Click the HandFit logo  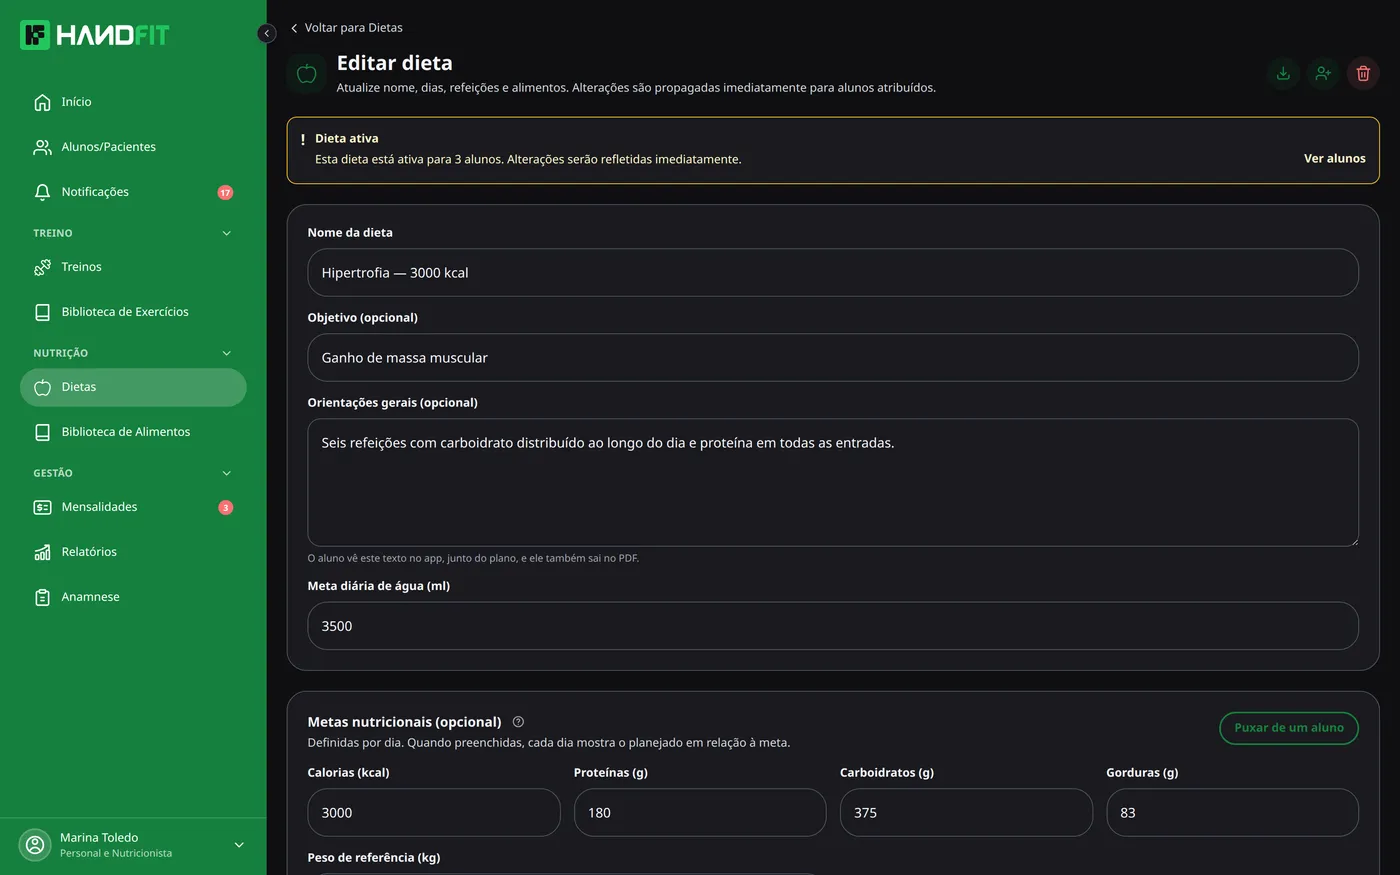point(95,35)
